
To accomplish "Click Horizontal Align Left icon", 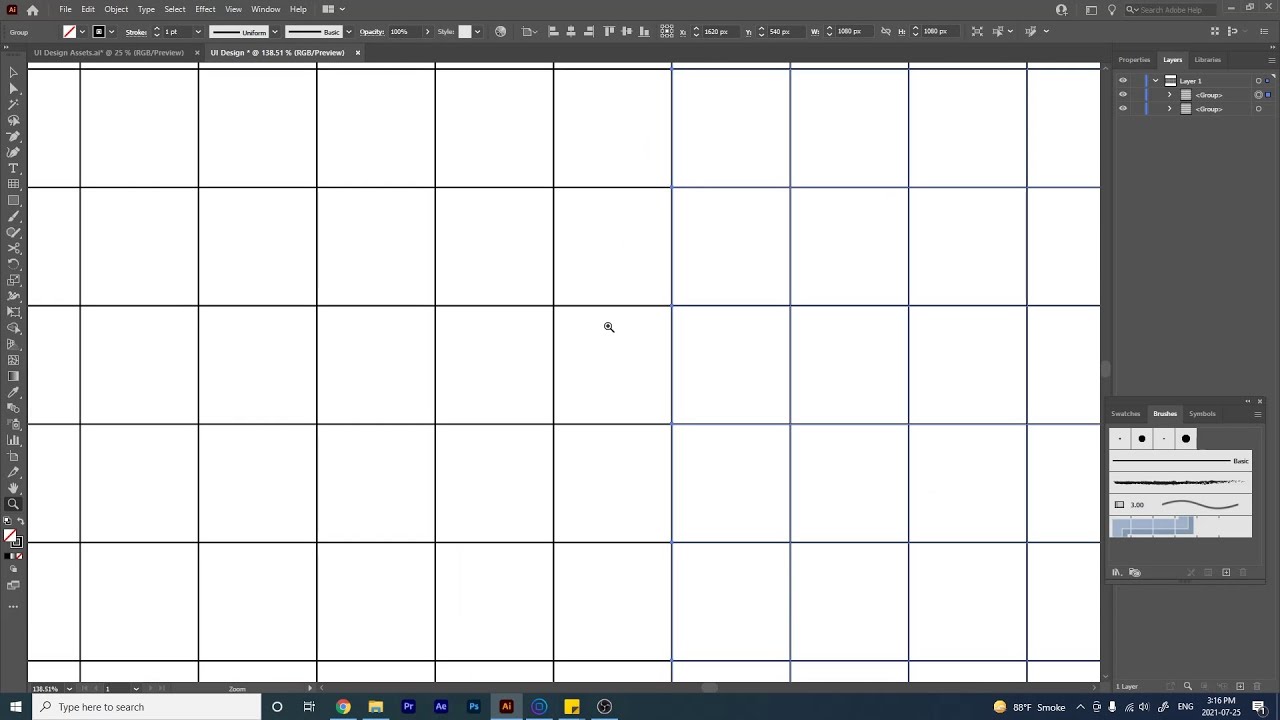I will click(x=554, y=31).
